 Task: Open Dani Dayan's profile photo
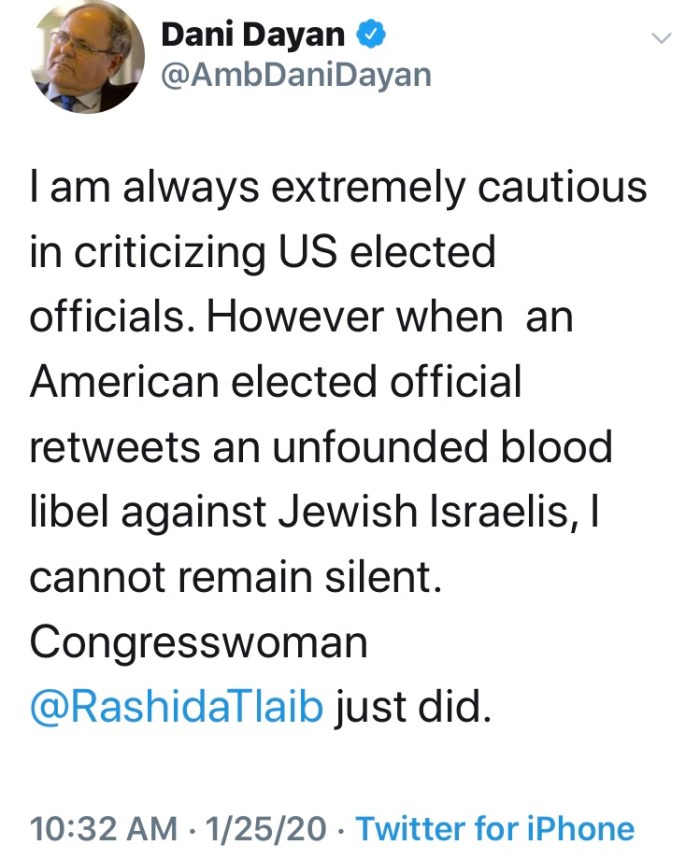87,58
